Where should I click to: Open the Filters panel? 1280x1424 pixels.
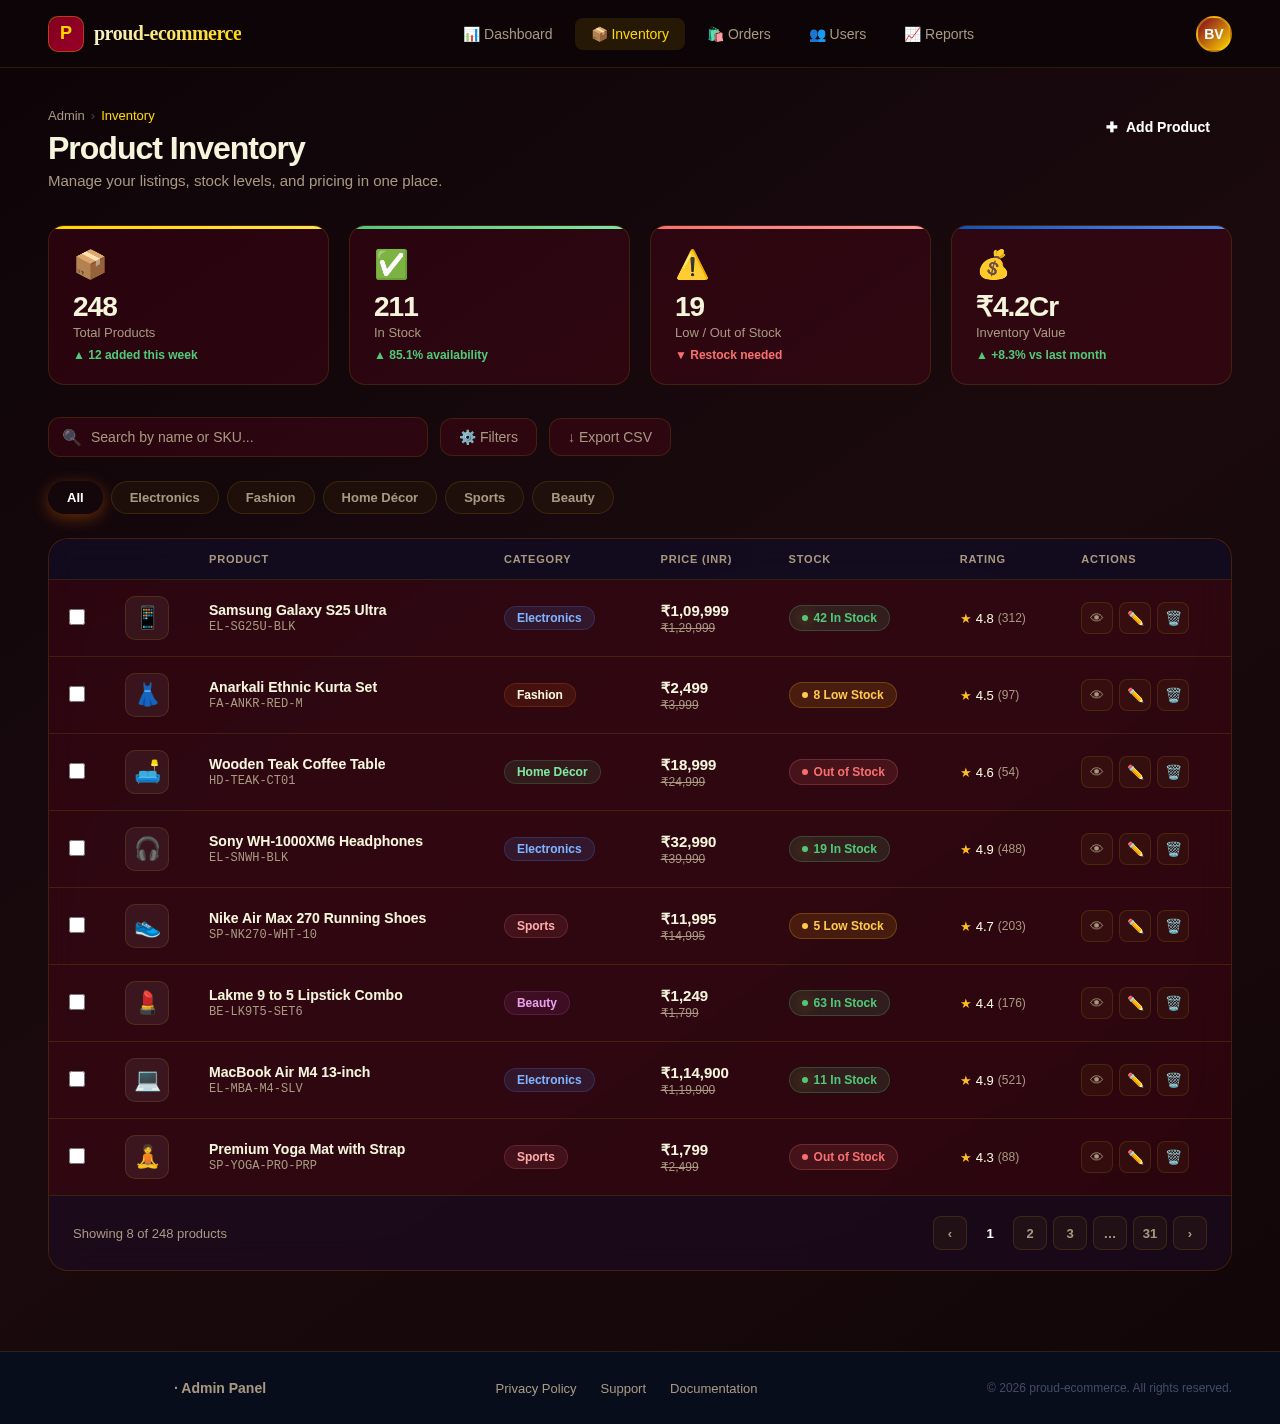point(488,437)
